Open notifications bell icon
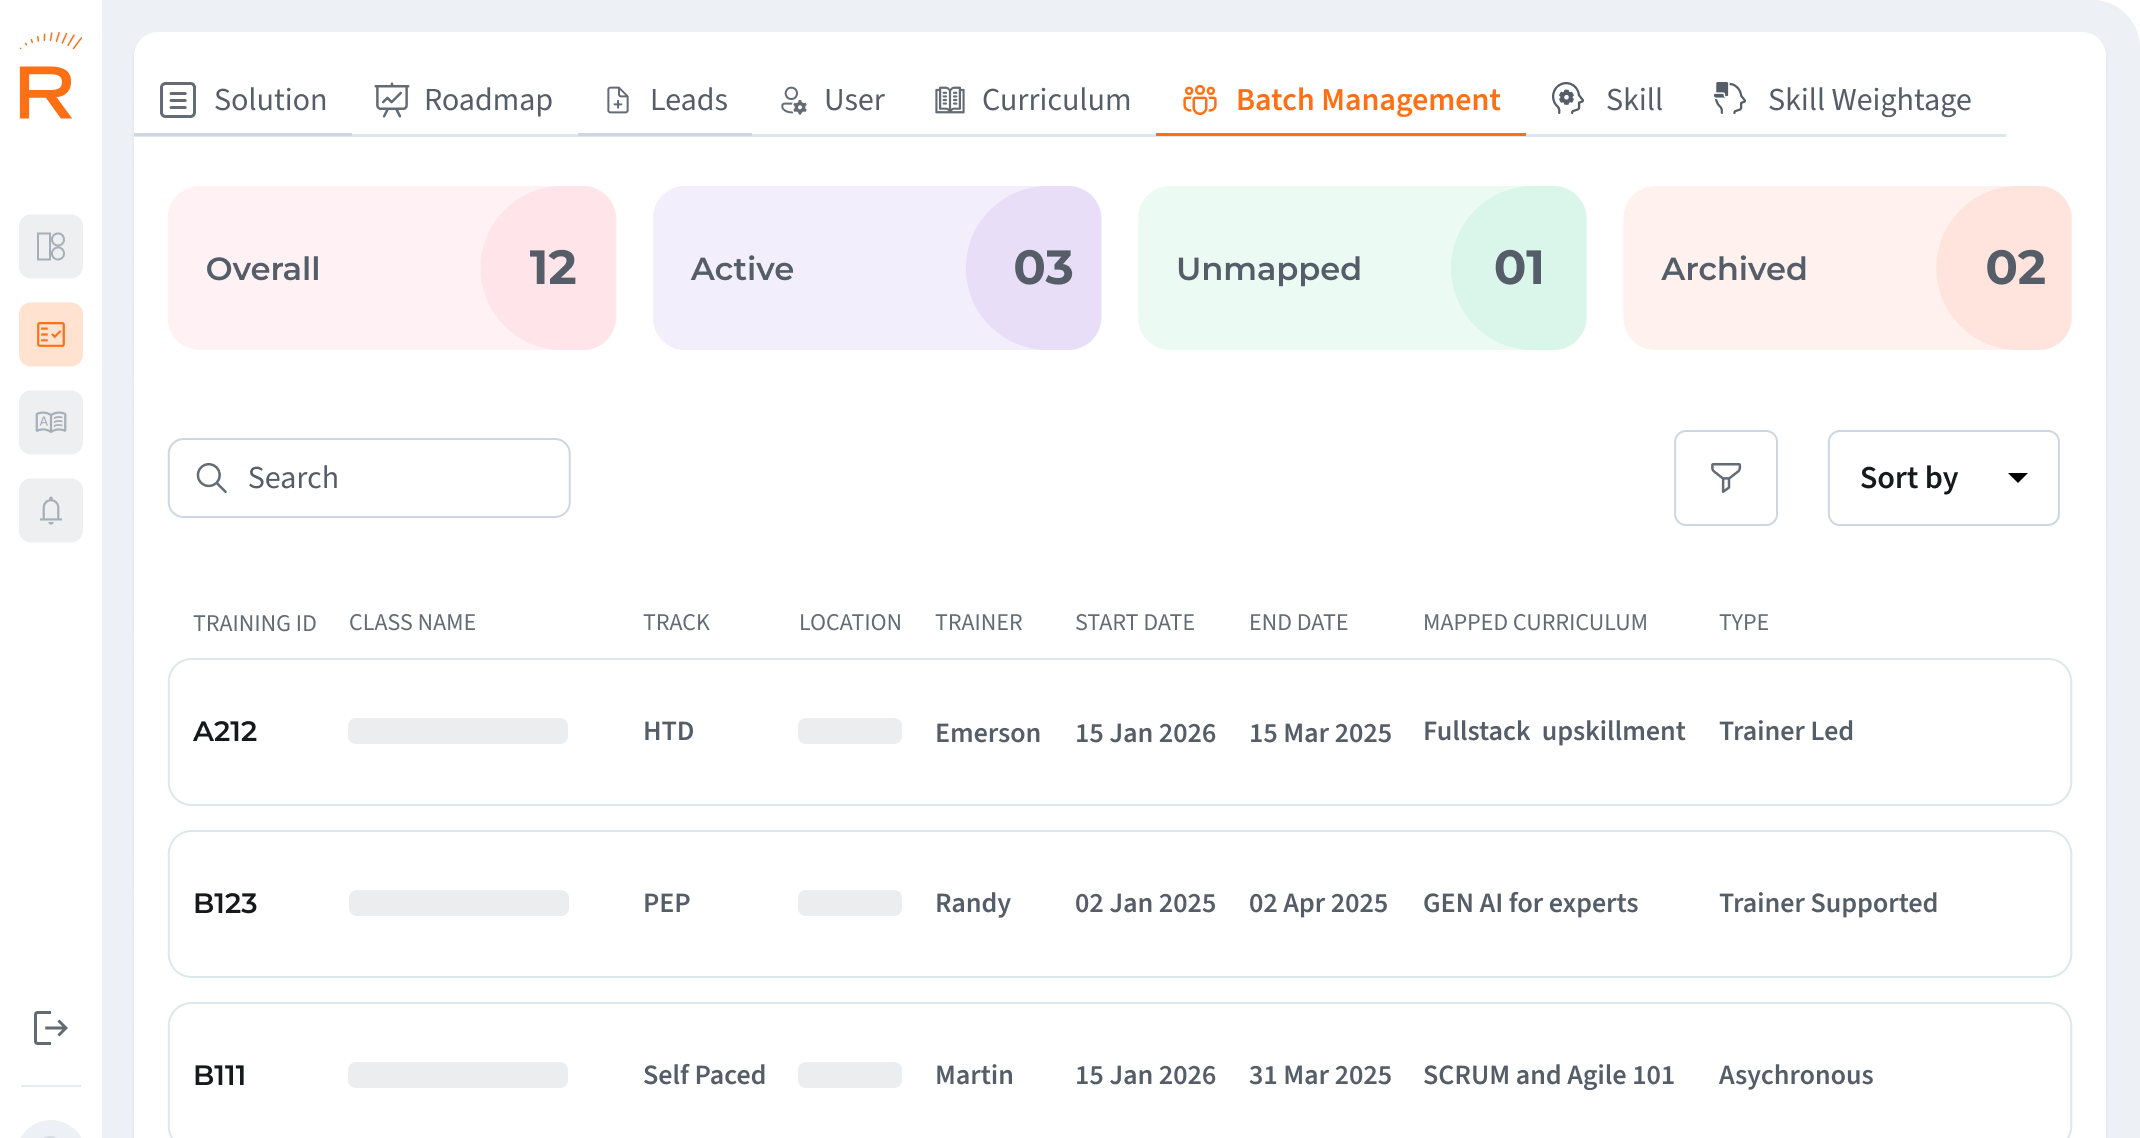Image resolution: width=2140 pixels, height=1138 pixels. click(51, 511)
